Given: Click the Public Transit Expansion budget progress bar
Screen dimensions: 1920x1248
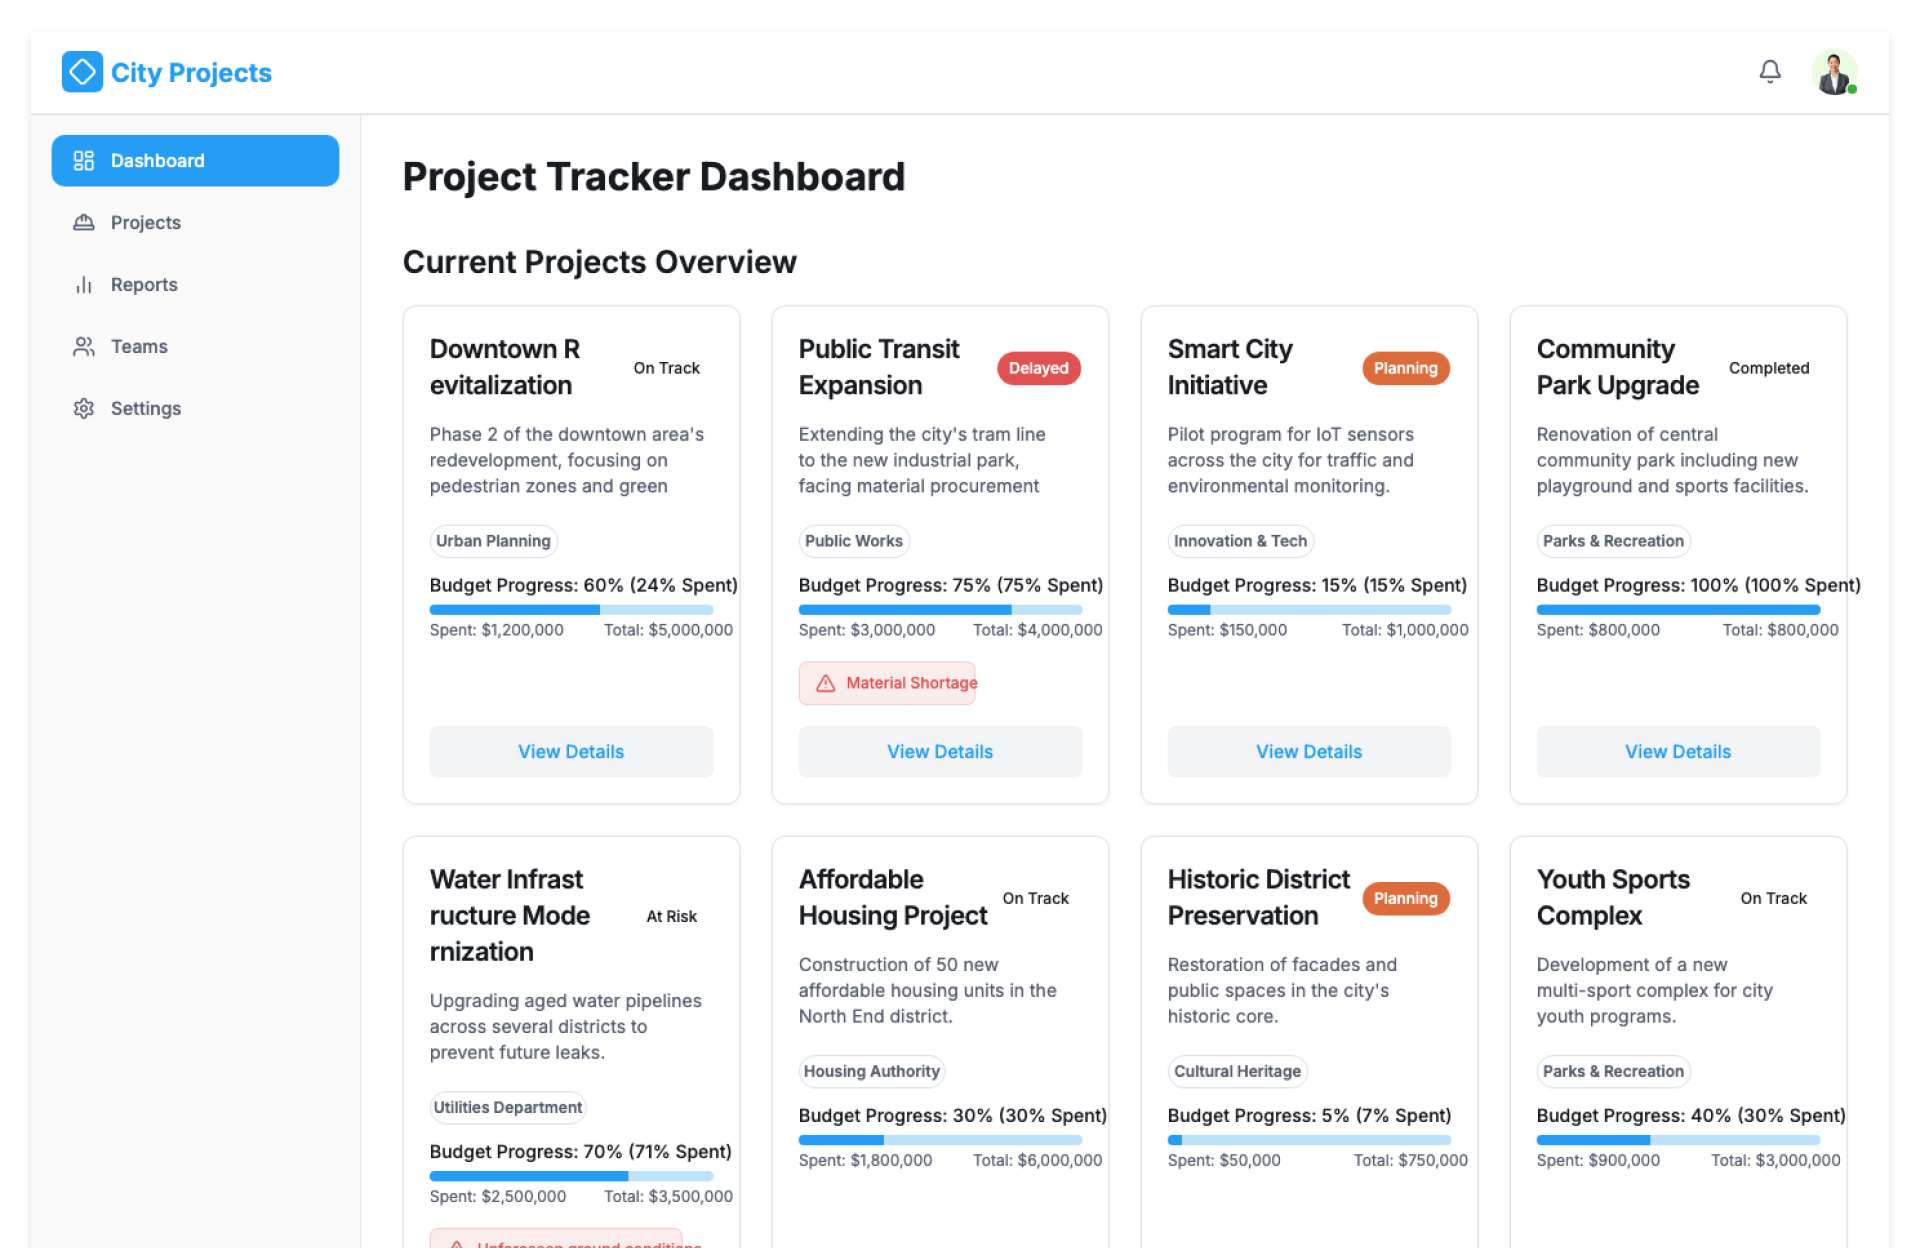Looking at the screenshot, I should 940,610.
